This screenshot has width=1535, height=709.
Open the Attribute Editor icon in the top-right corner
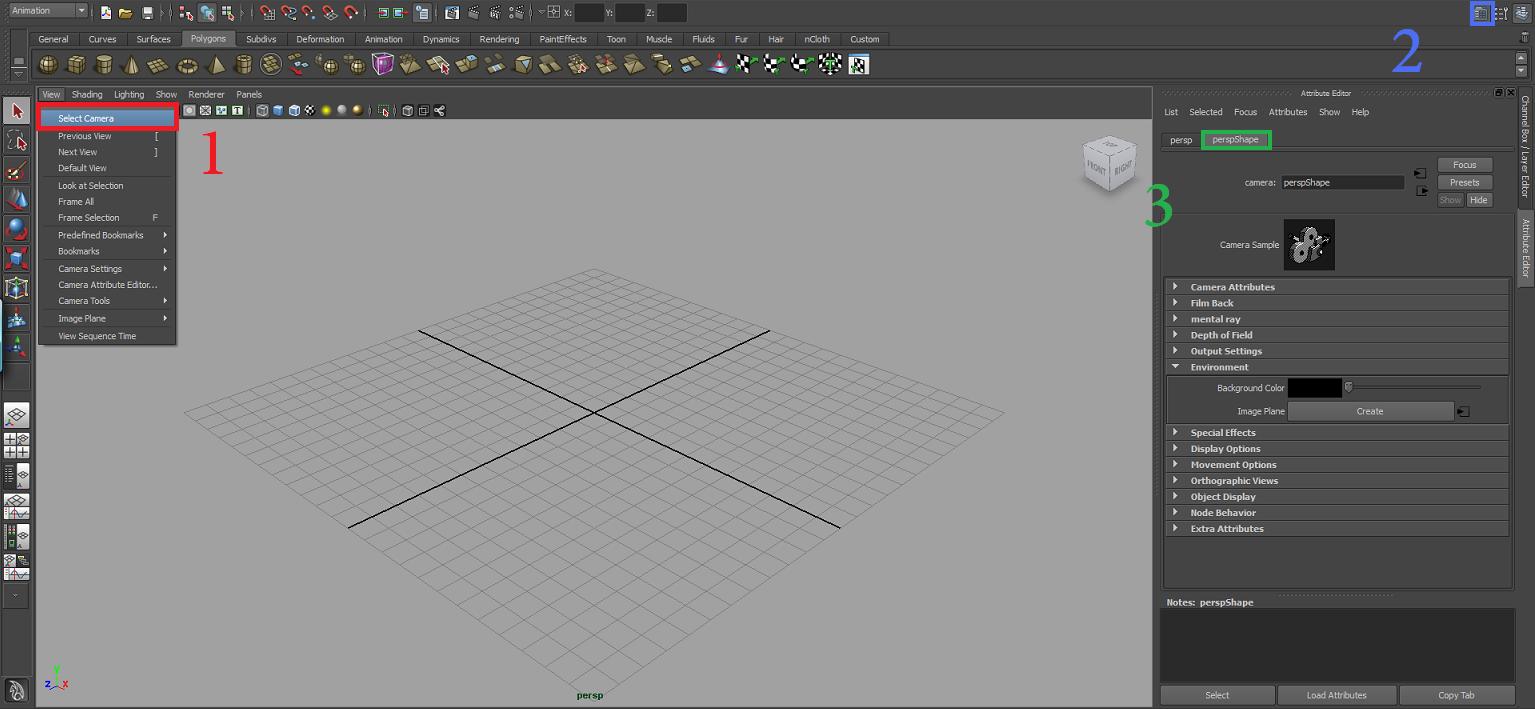tap(1482, 13)
